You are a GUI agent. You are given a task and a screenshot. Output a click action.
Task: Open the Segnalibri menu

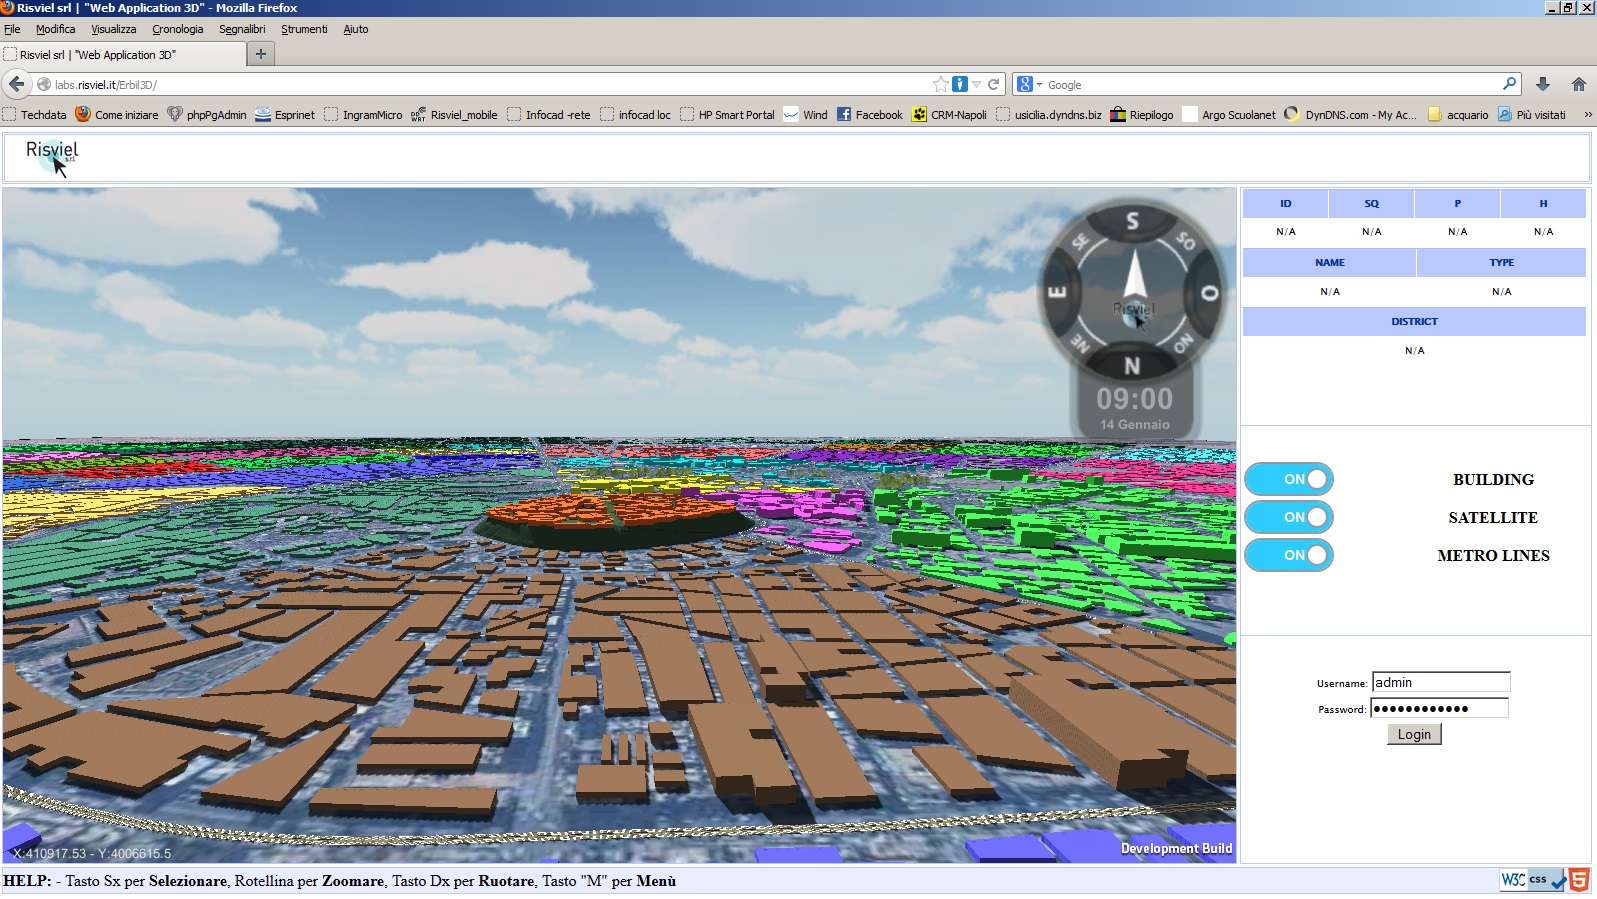coord(242,29)
